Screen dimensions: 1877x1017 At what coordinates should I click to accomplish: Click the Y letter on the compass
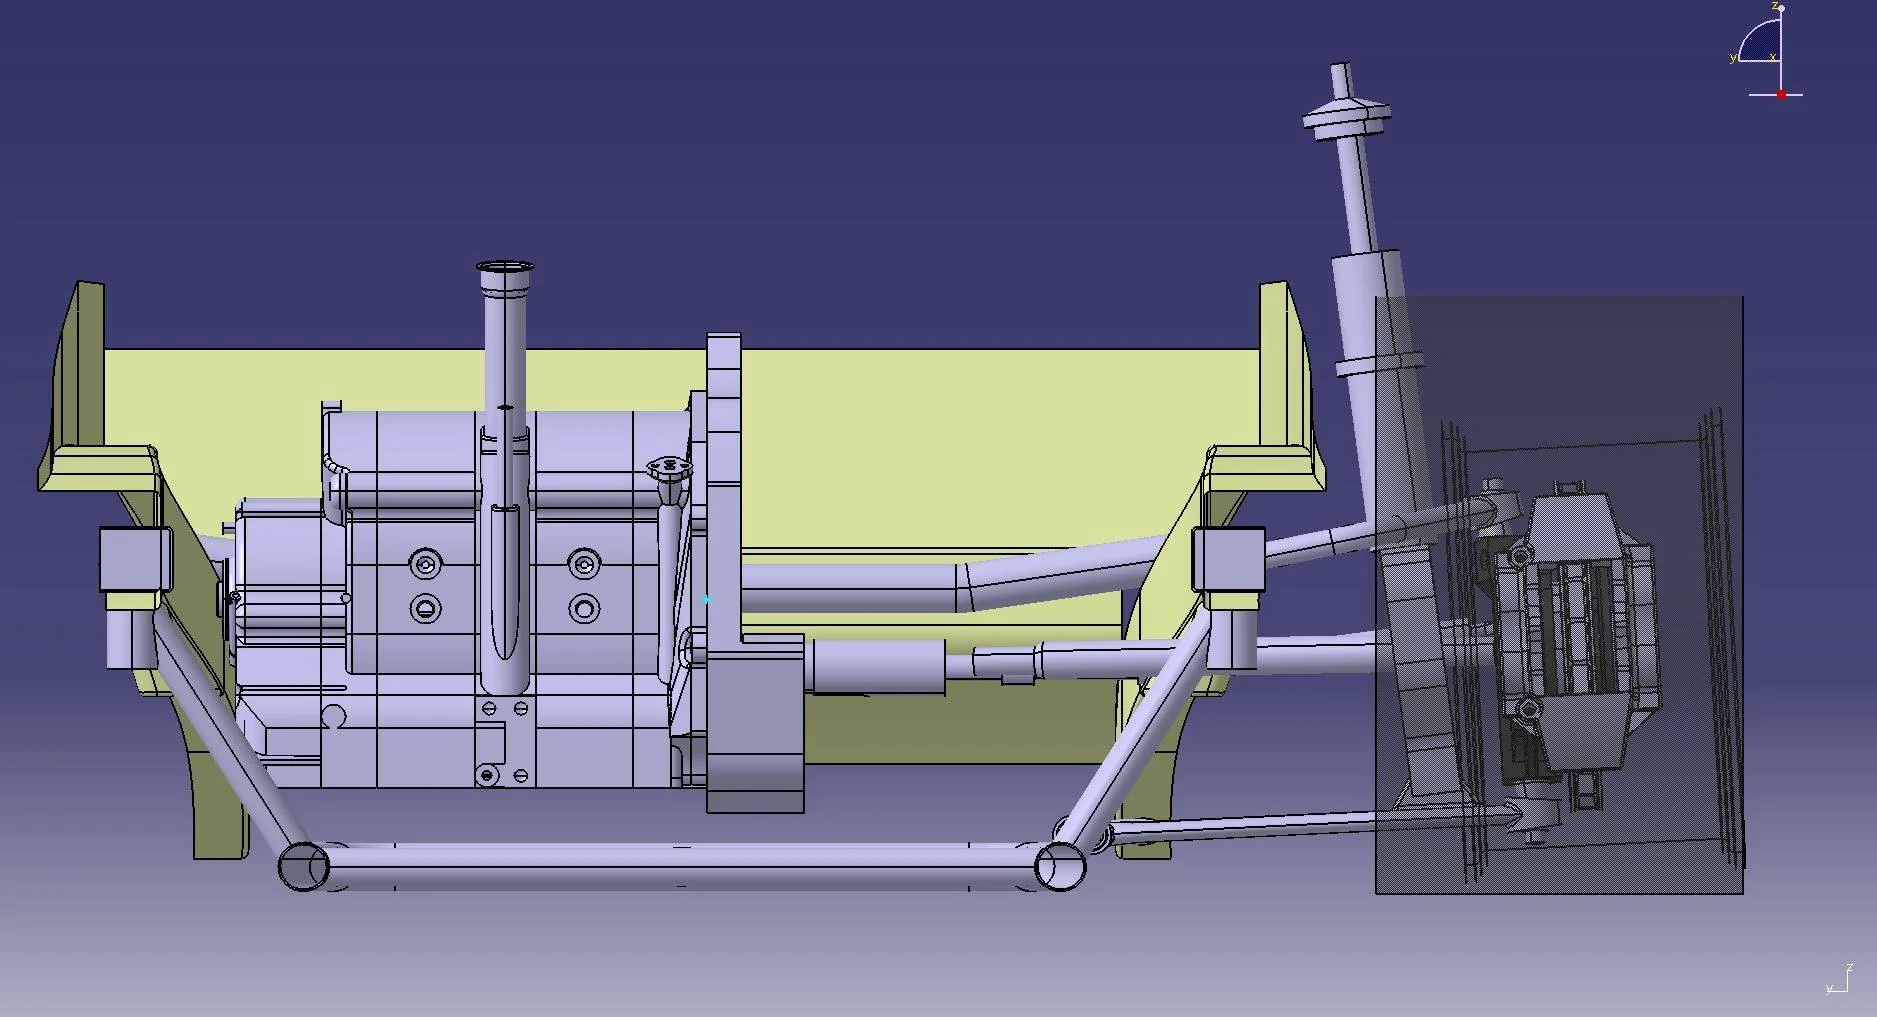pos(1733,58)
